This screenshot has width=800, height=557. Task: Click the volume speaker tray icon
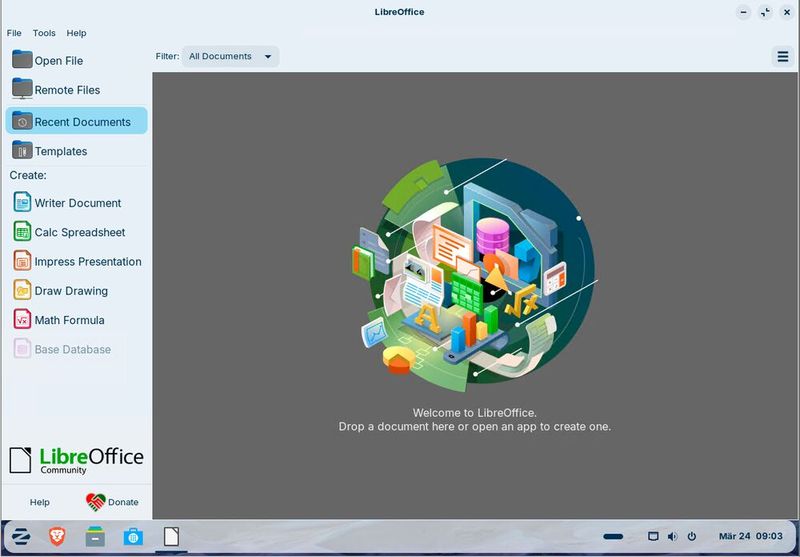click(x=672, y=536)
